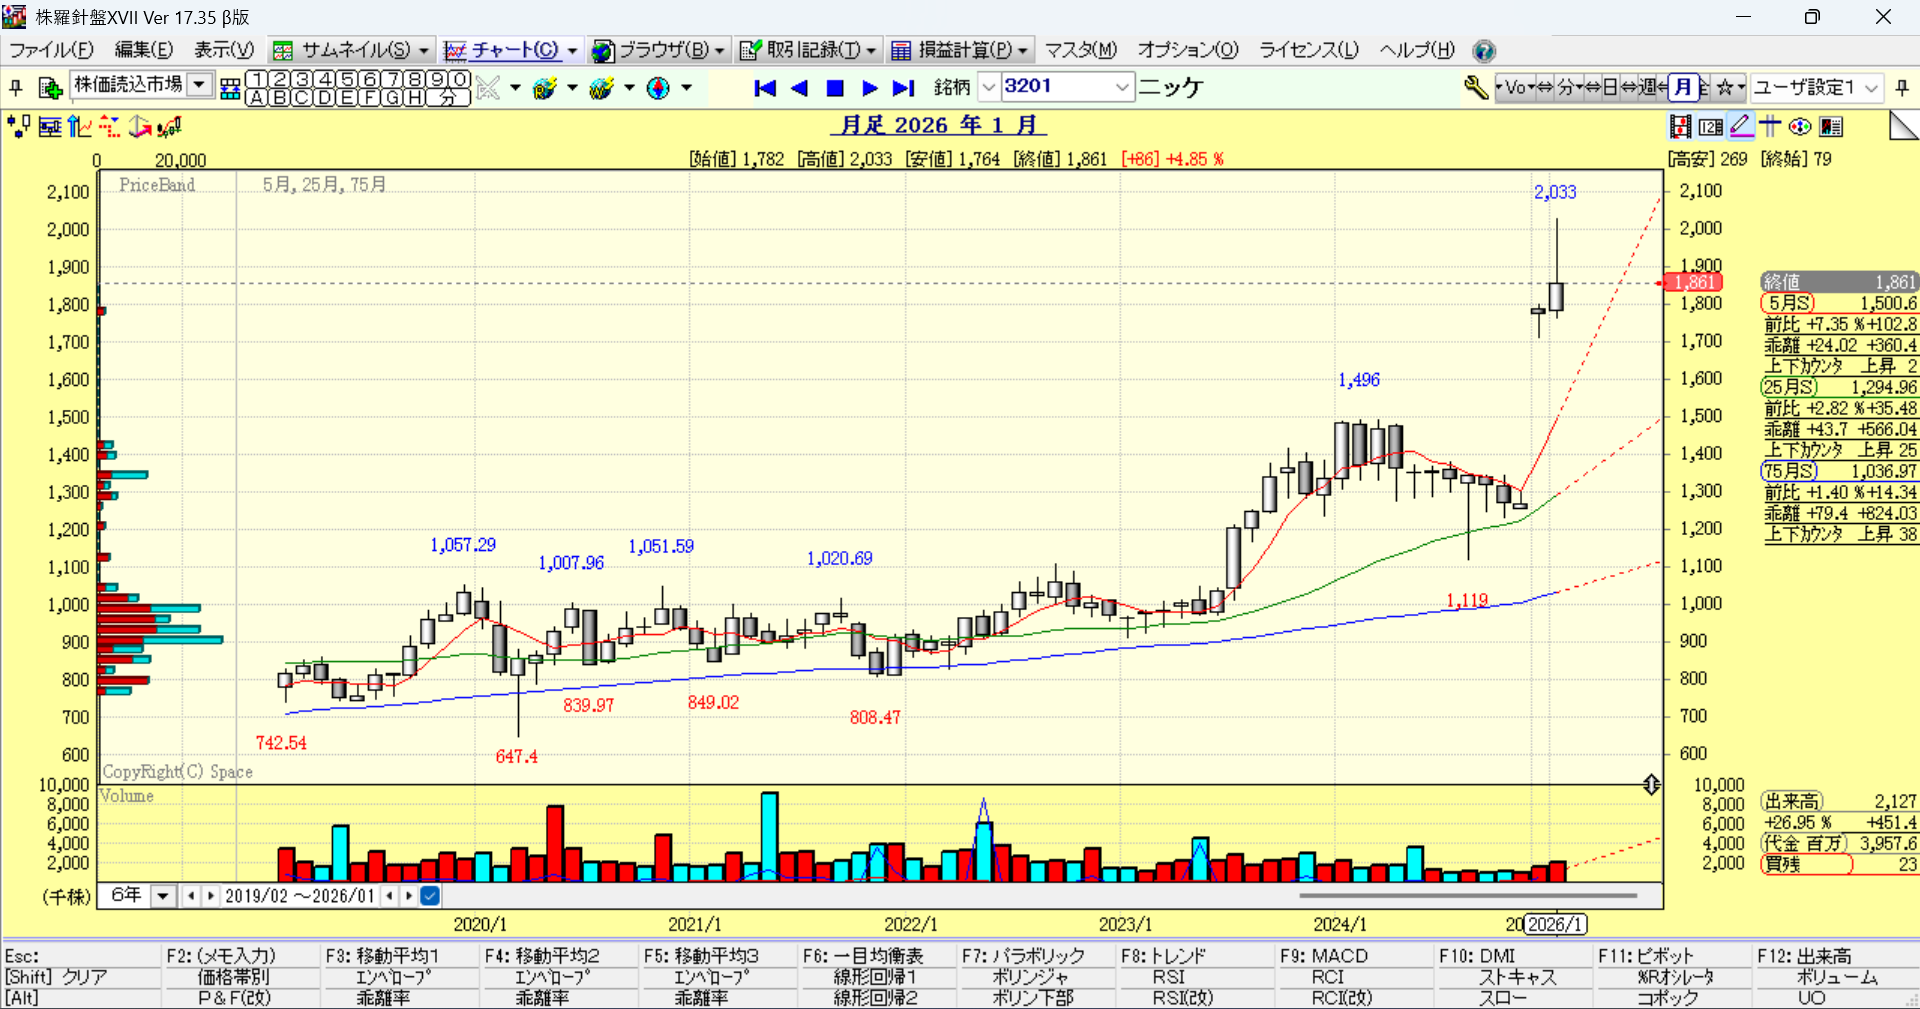Click the F6: 一目均衡表 button

tap(863, 956)
